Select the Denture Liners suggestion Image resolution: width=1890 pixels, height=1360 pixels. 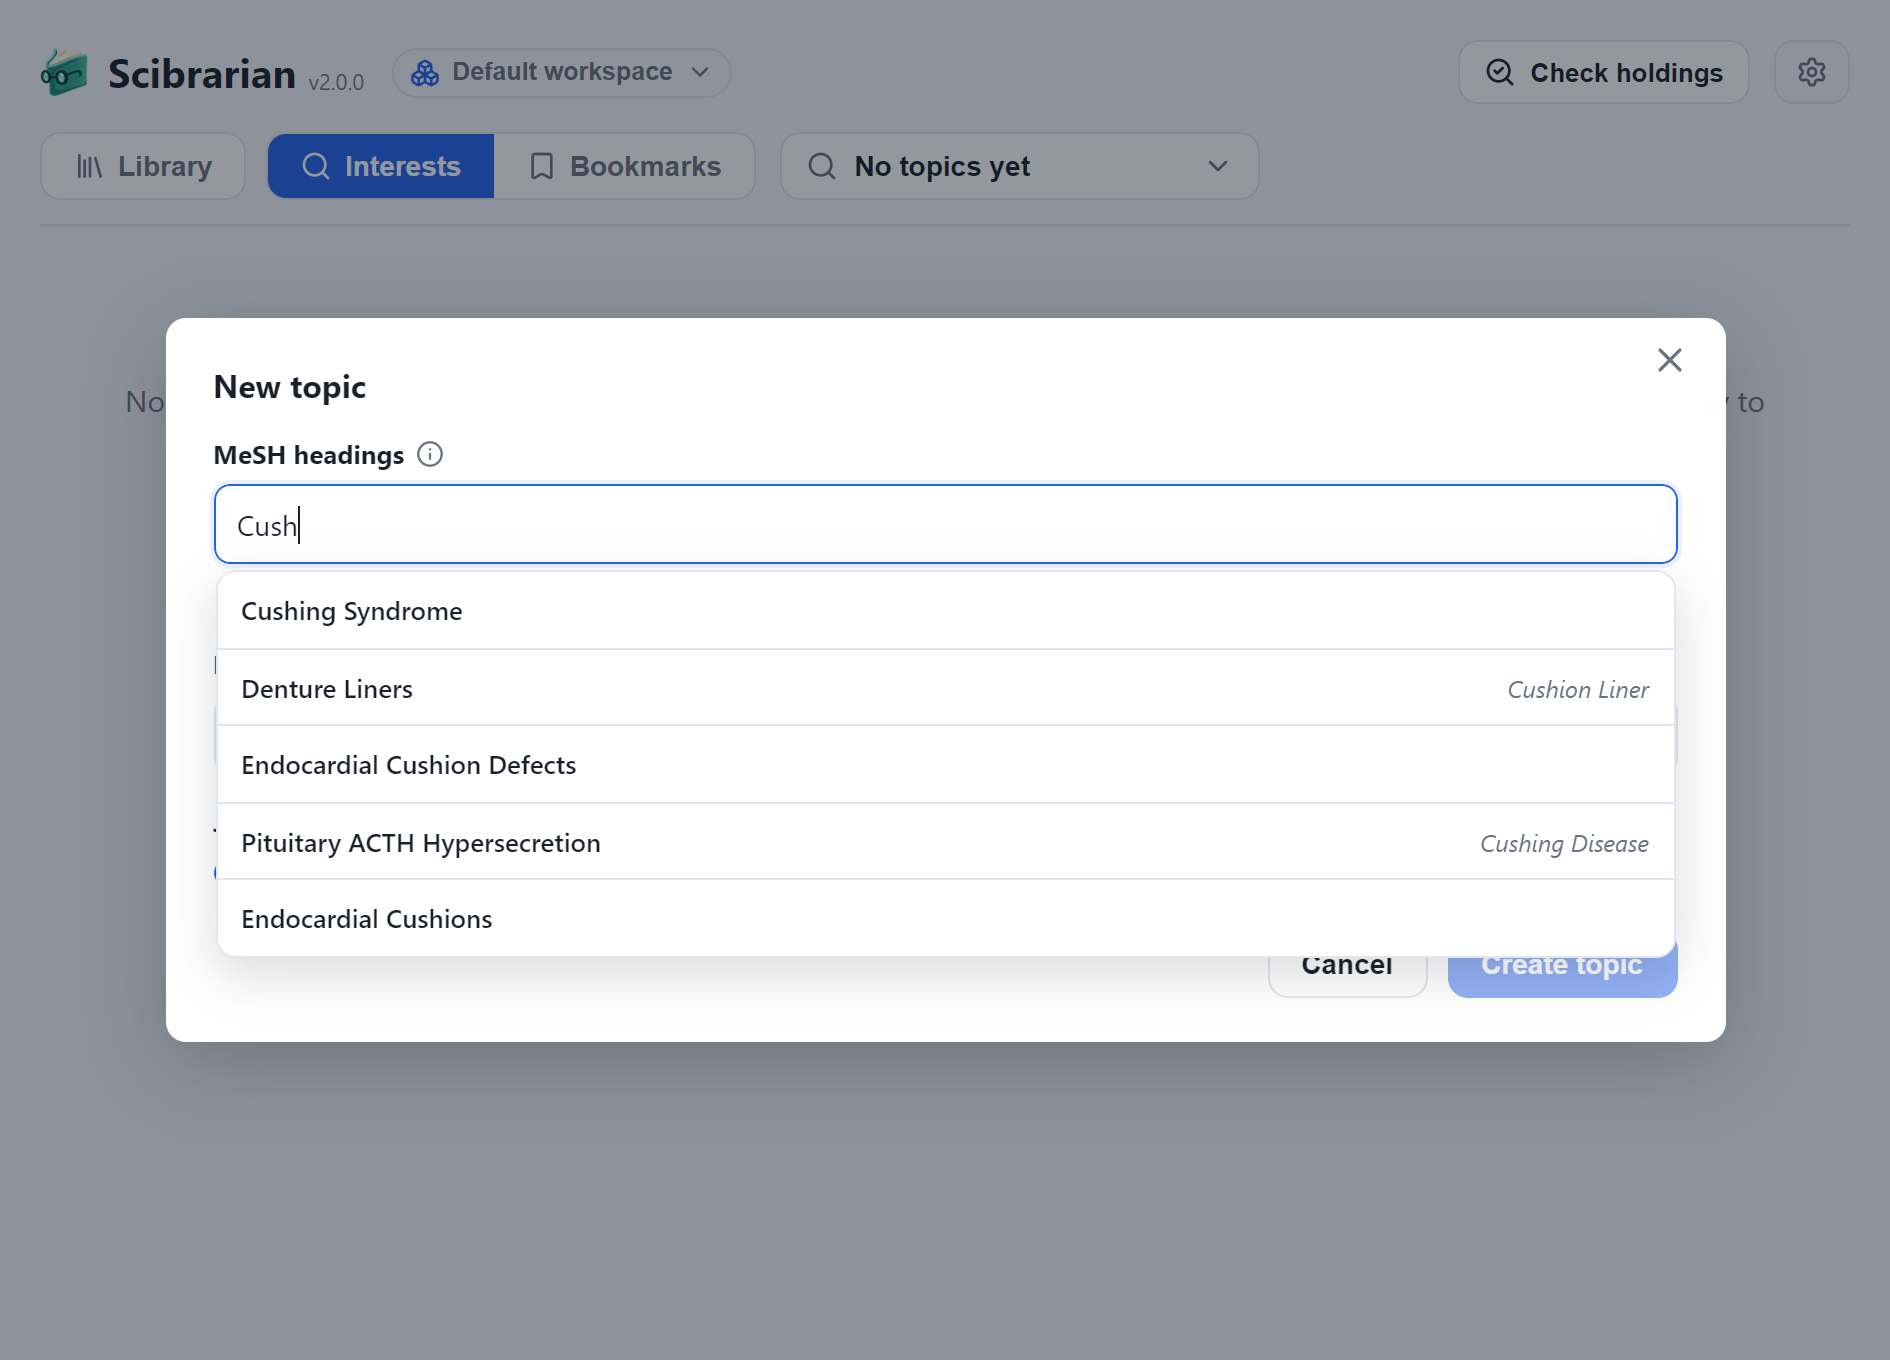[945, 688]
